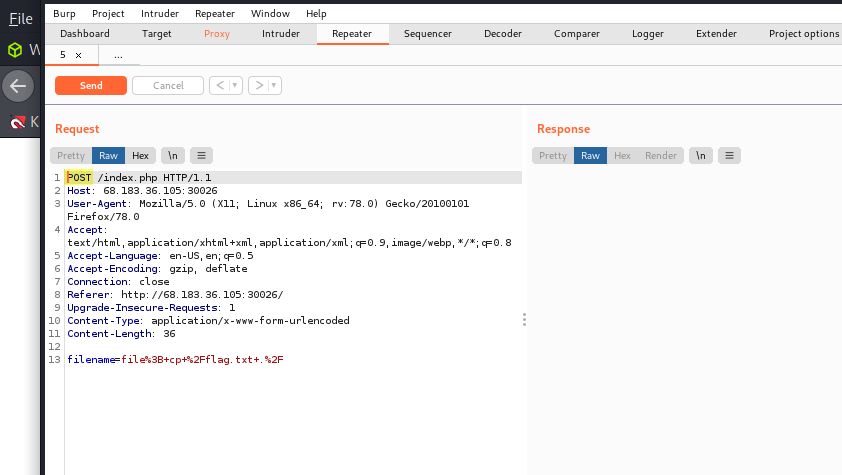
Task: Toggle request non-printable characters \n button
Action: (172, 156)
